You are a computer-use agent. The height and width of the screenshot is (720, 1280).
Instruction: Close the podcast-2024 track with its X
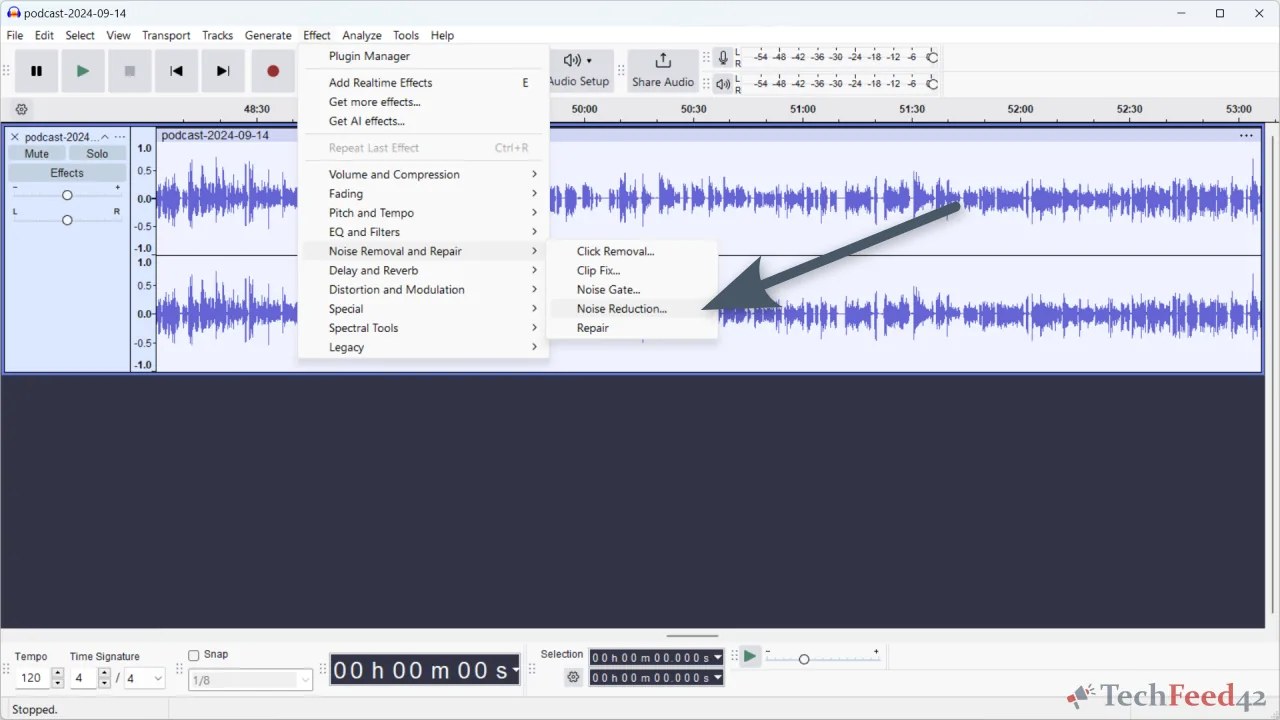[x=15, y=137]
